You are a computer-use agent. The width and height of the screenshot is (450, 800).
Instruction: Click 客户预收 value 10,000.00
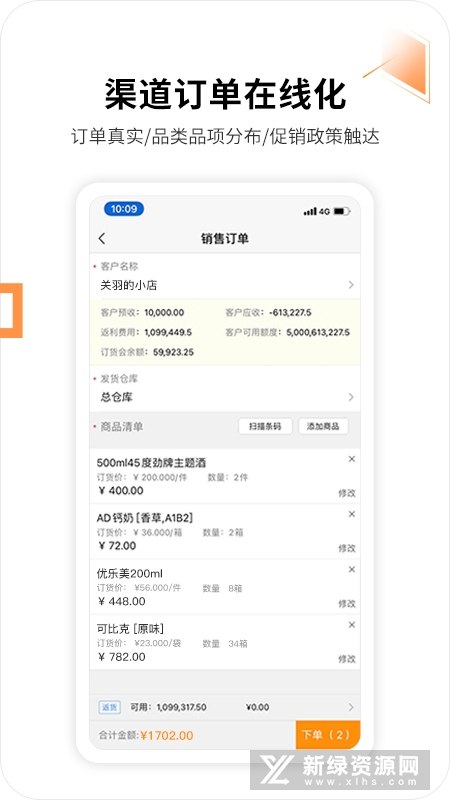tap(164, 312)
